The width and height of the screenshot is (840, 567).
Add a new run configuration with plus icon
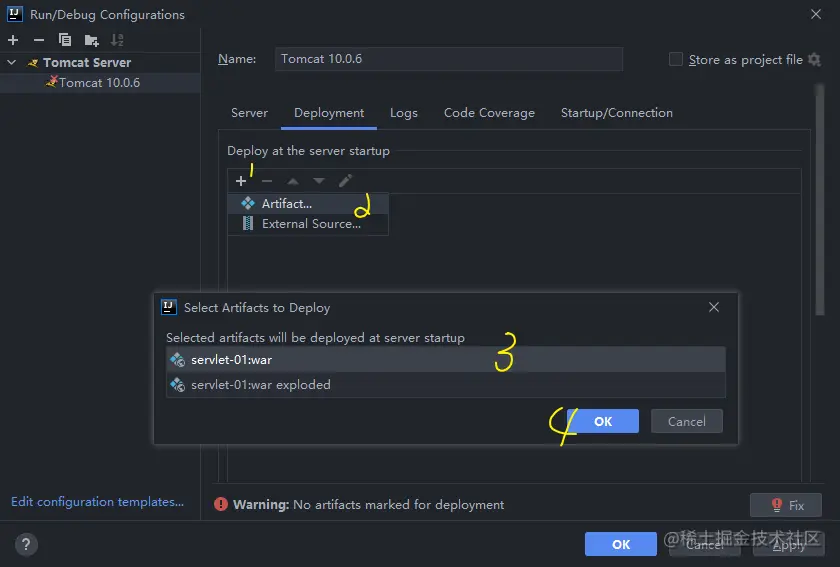pyautogui.click(x=13, y=40)
